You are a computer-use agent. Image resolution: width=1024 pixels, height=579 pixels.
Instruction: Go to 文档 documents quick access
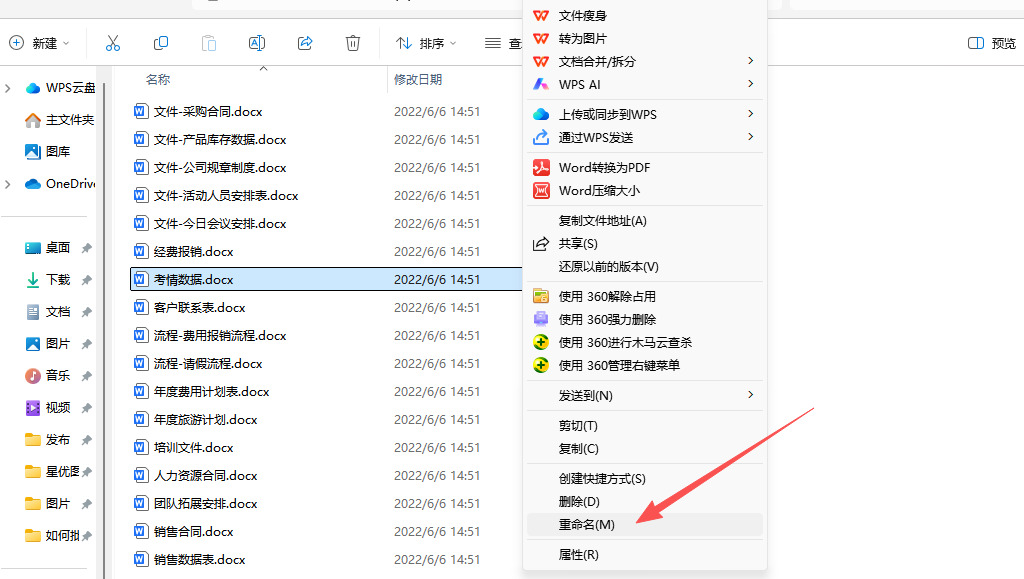pos(48,312)
